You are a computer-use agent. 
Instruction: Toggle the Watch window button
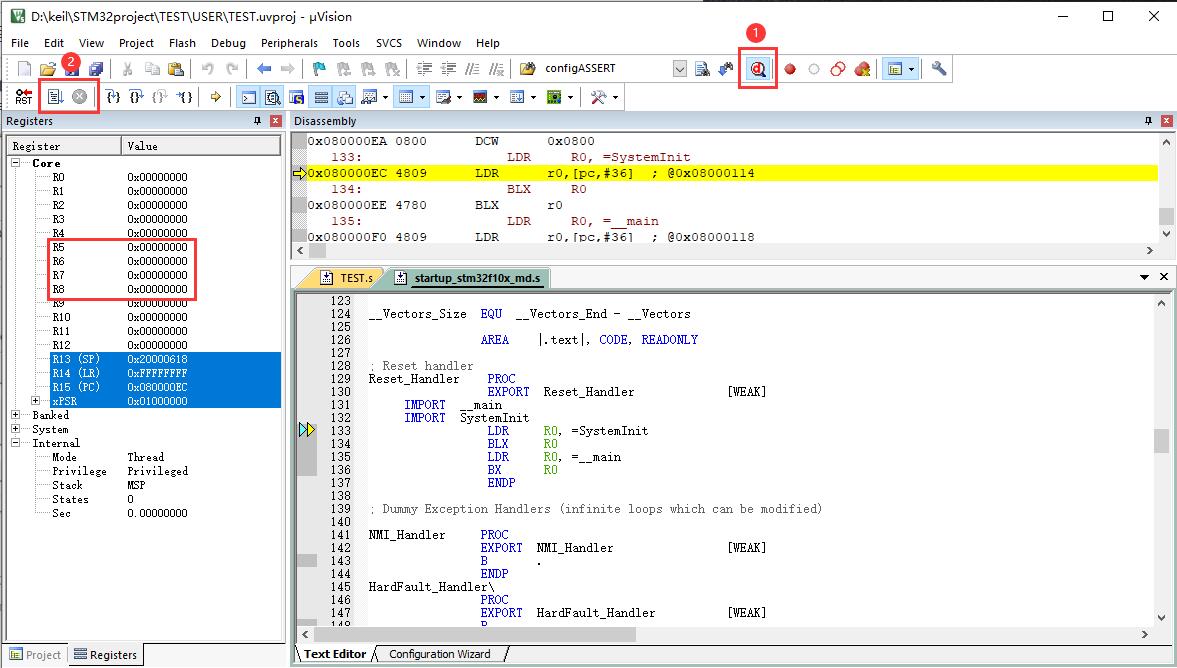click(x=369, y=97)
